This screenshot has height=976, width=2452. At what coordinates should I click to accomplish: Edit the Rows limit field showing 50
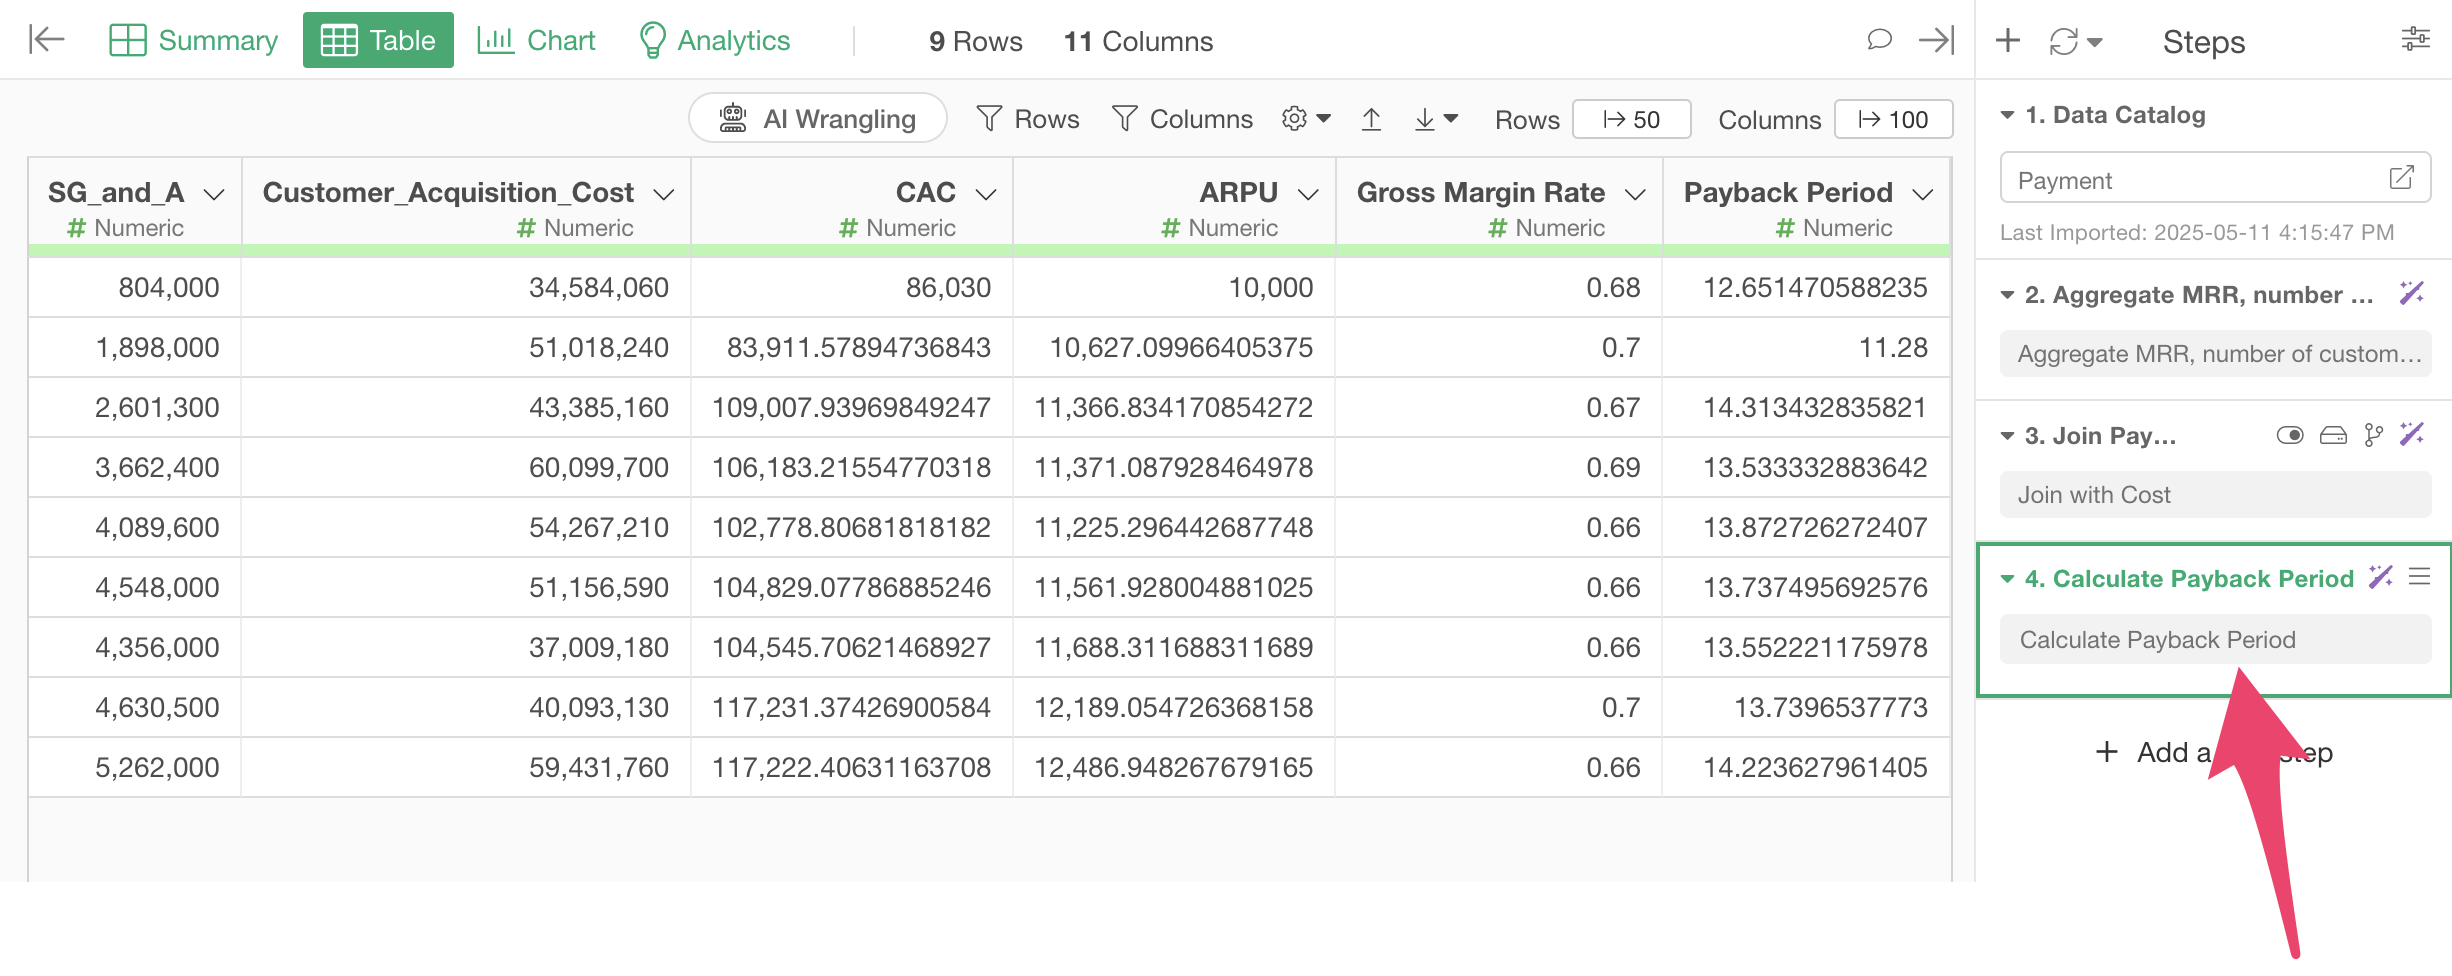pyautogui.click(x=1631, y=119)
